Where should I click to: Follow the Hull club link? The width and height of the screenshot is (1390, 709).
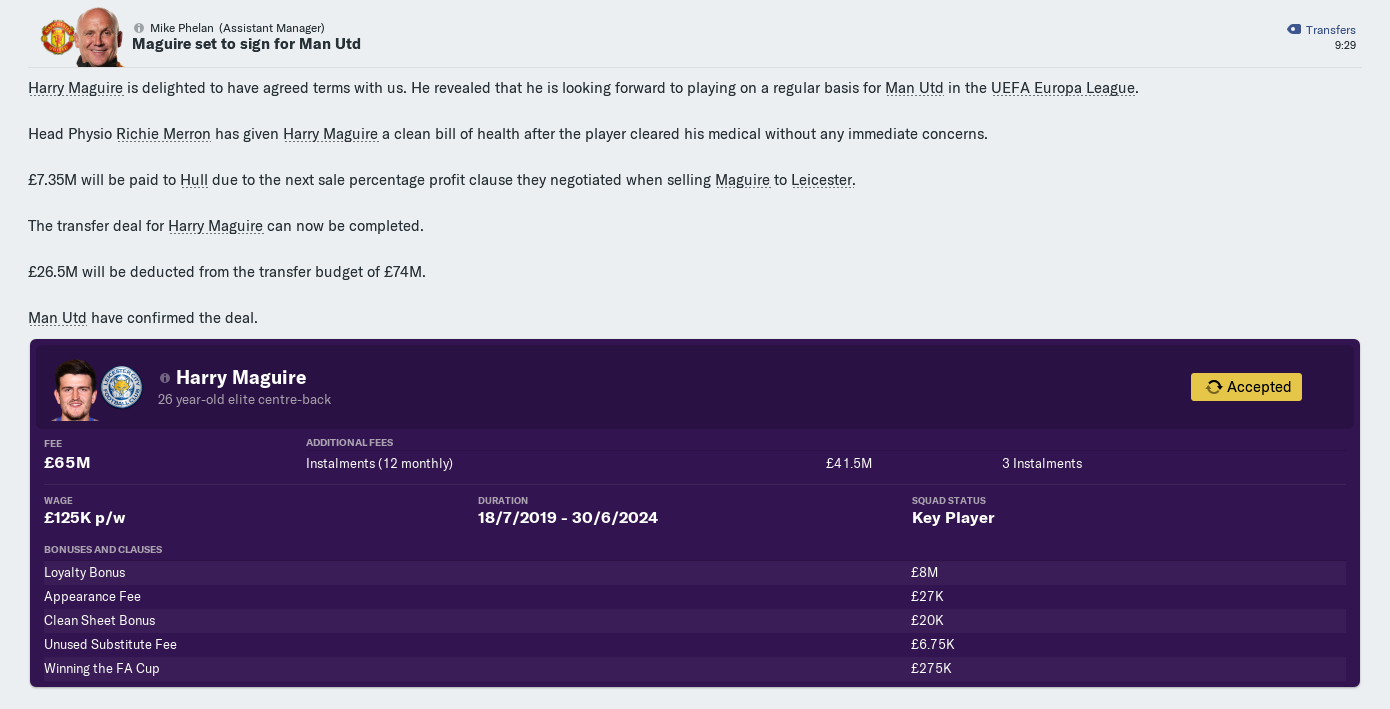pyautogui.click(x=194, y=180)
